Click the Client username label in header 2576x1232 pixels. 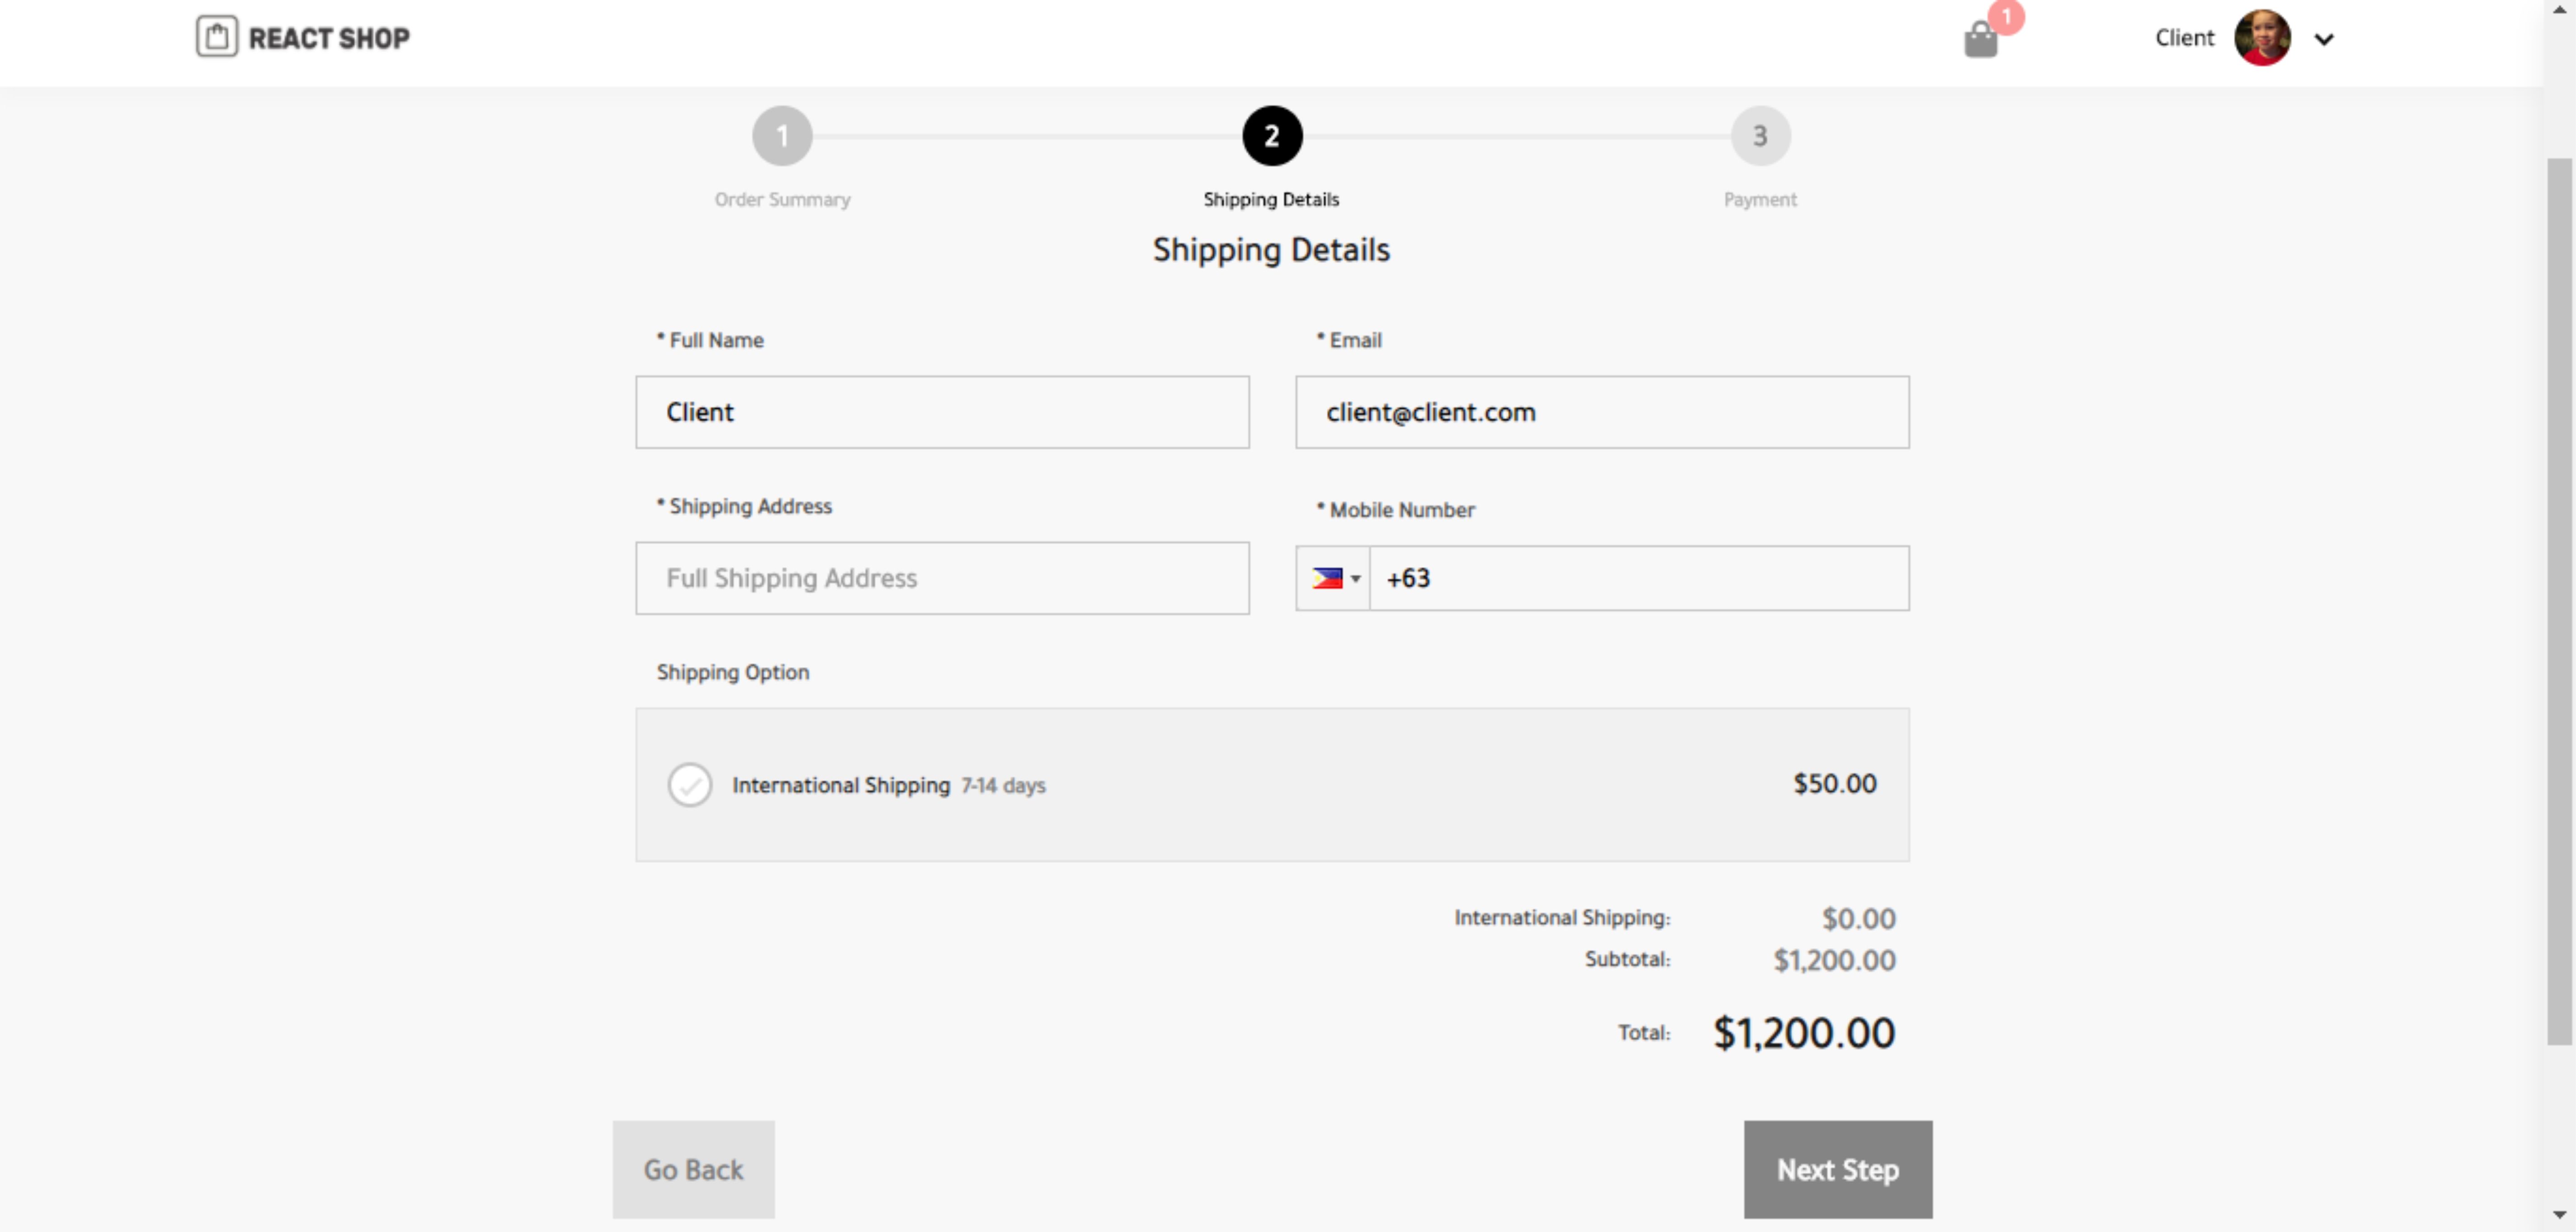pos(2184,38)
